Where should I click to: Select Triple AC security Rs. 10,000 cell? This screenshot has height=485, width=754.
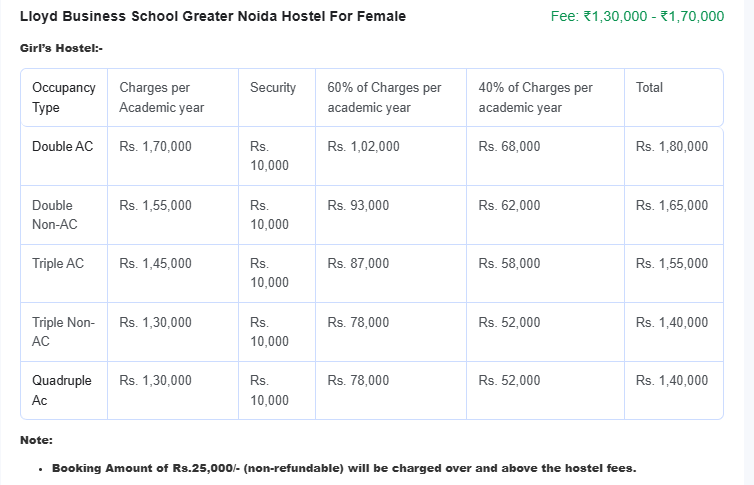point(269,273)
